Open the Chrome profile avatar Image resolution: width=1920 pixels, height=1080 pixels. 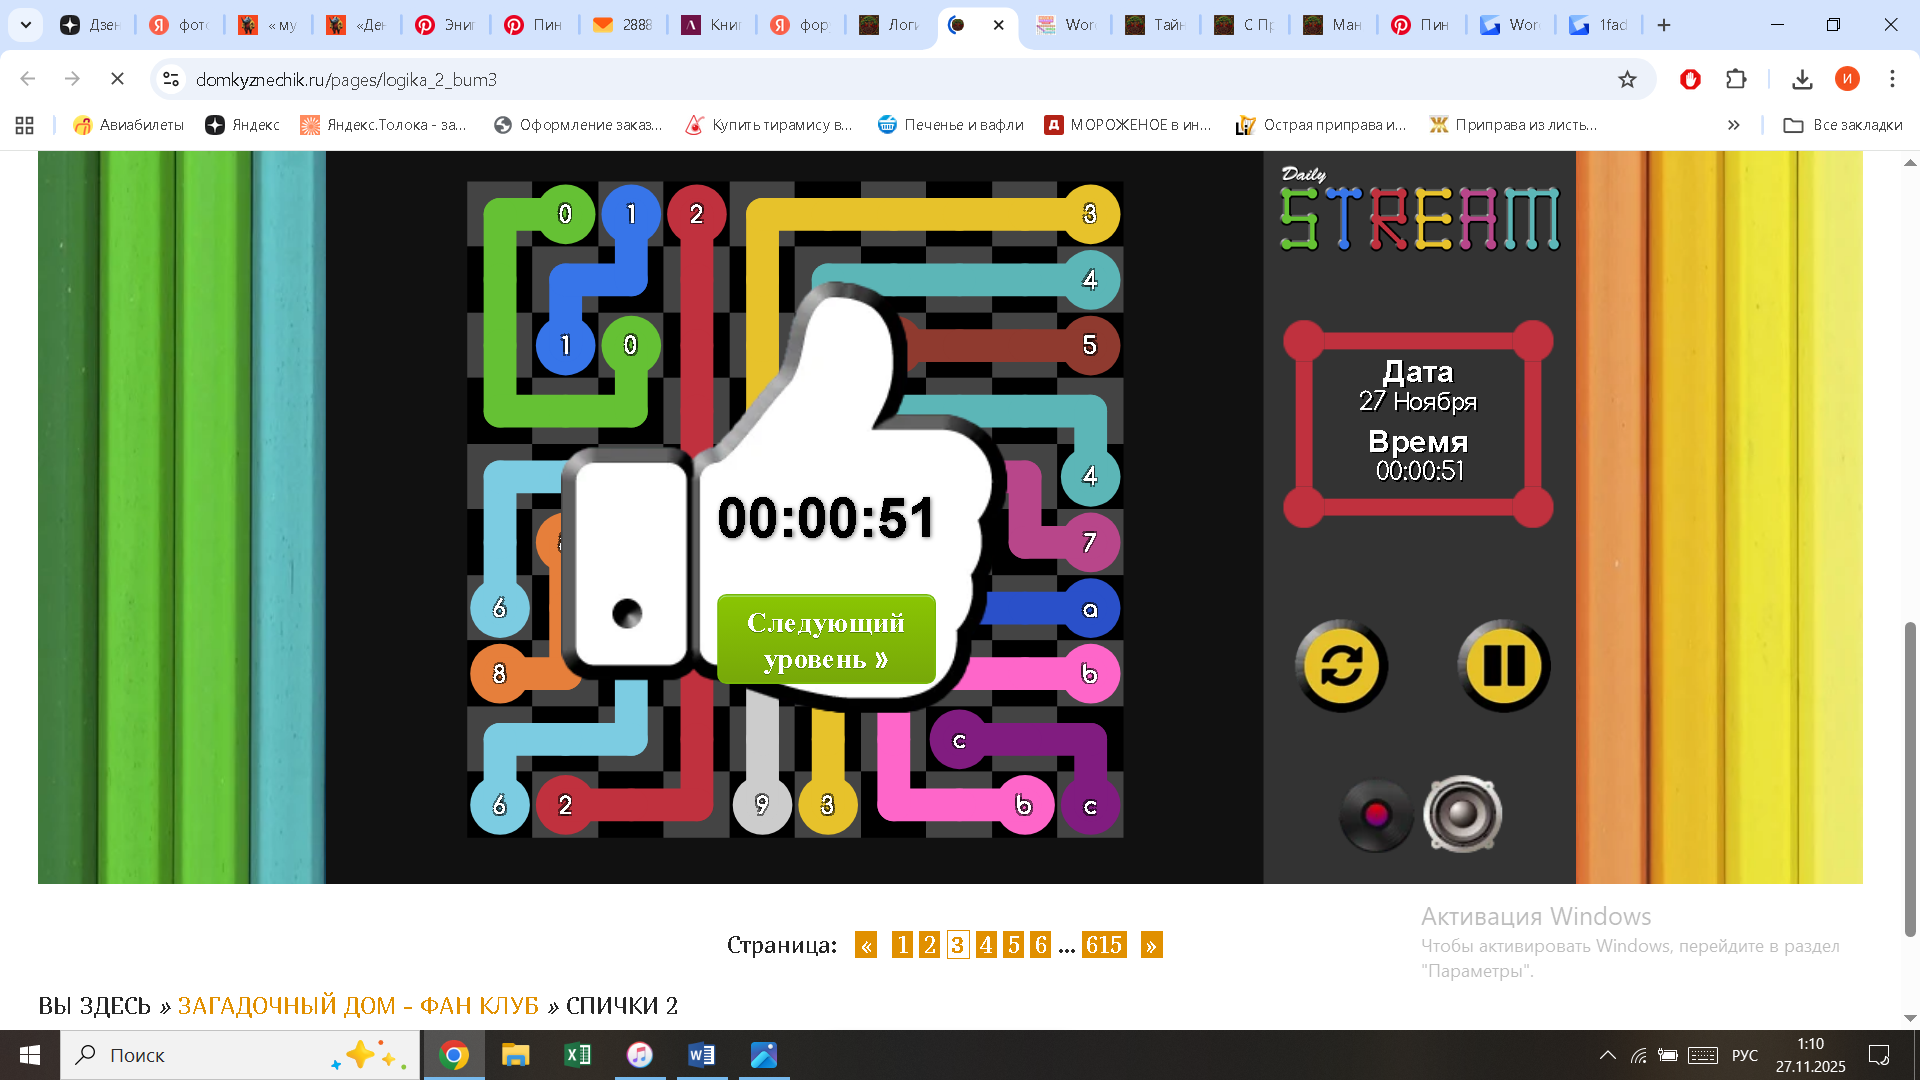click(x=1848, y=79)
